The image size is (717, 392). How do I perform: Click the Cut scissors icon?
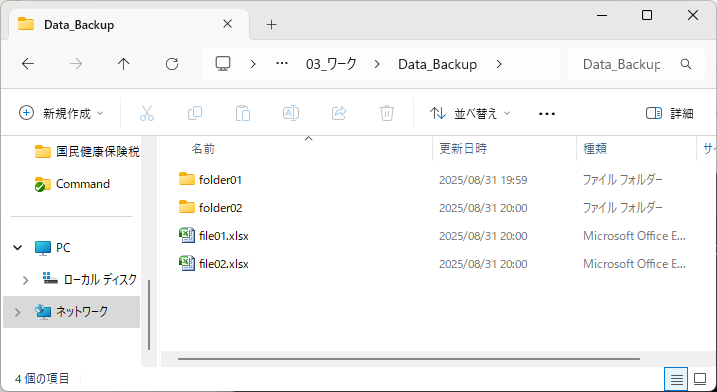pyautogui.click(x=147, y=113)
